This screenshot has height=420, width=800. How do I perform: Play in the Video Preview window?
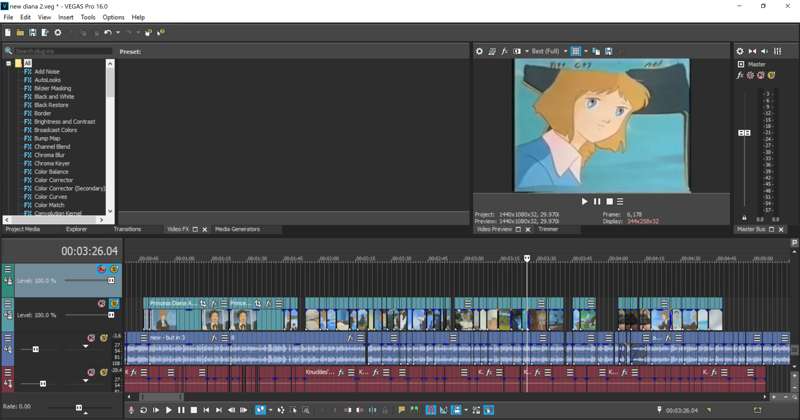pyautogui.click(x=584, y=202)
